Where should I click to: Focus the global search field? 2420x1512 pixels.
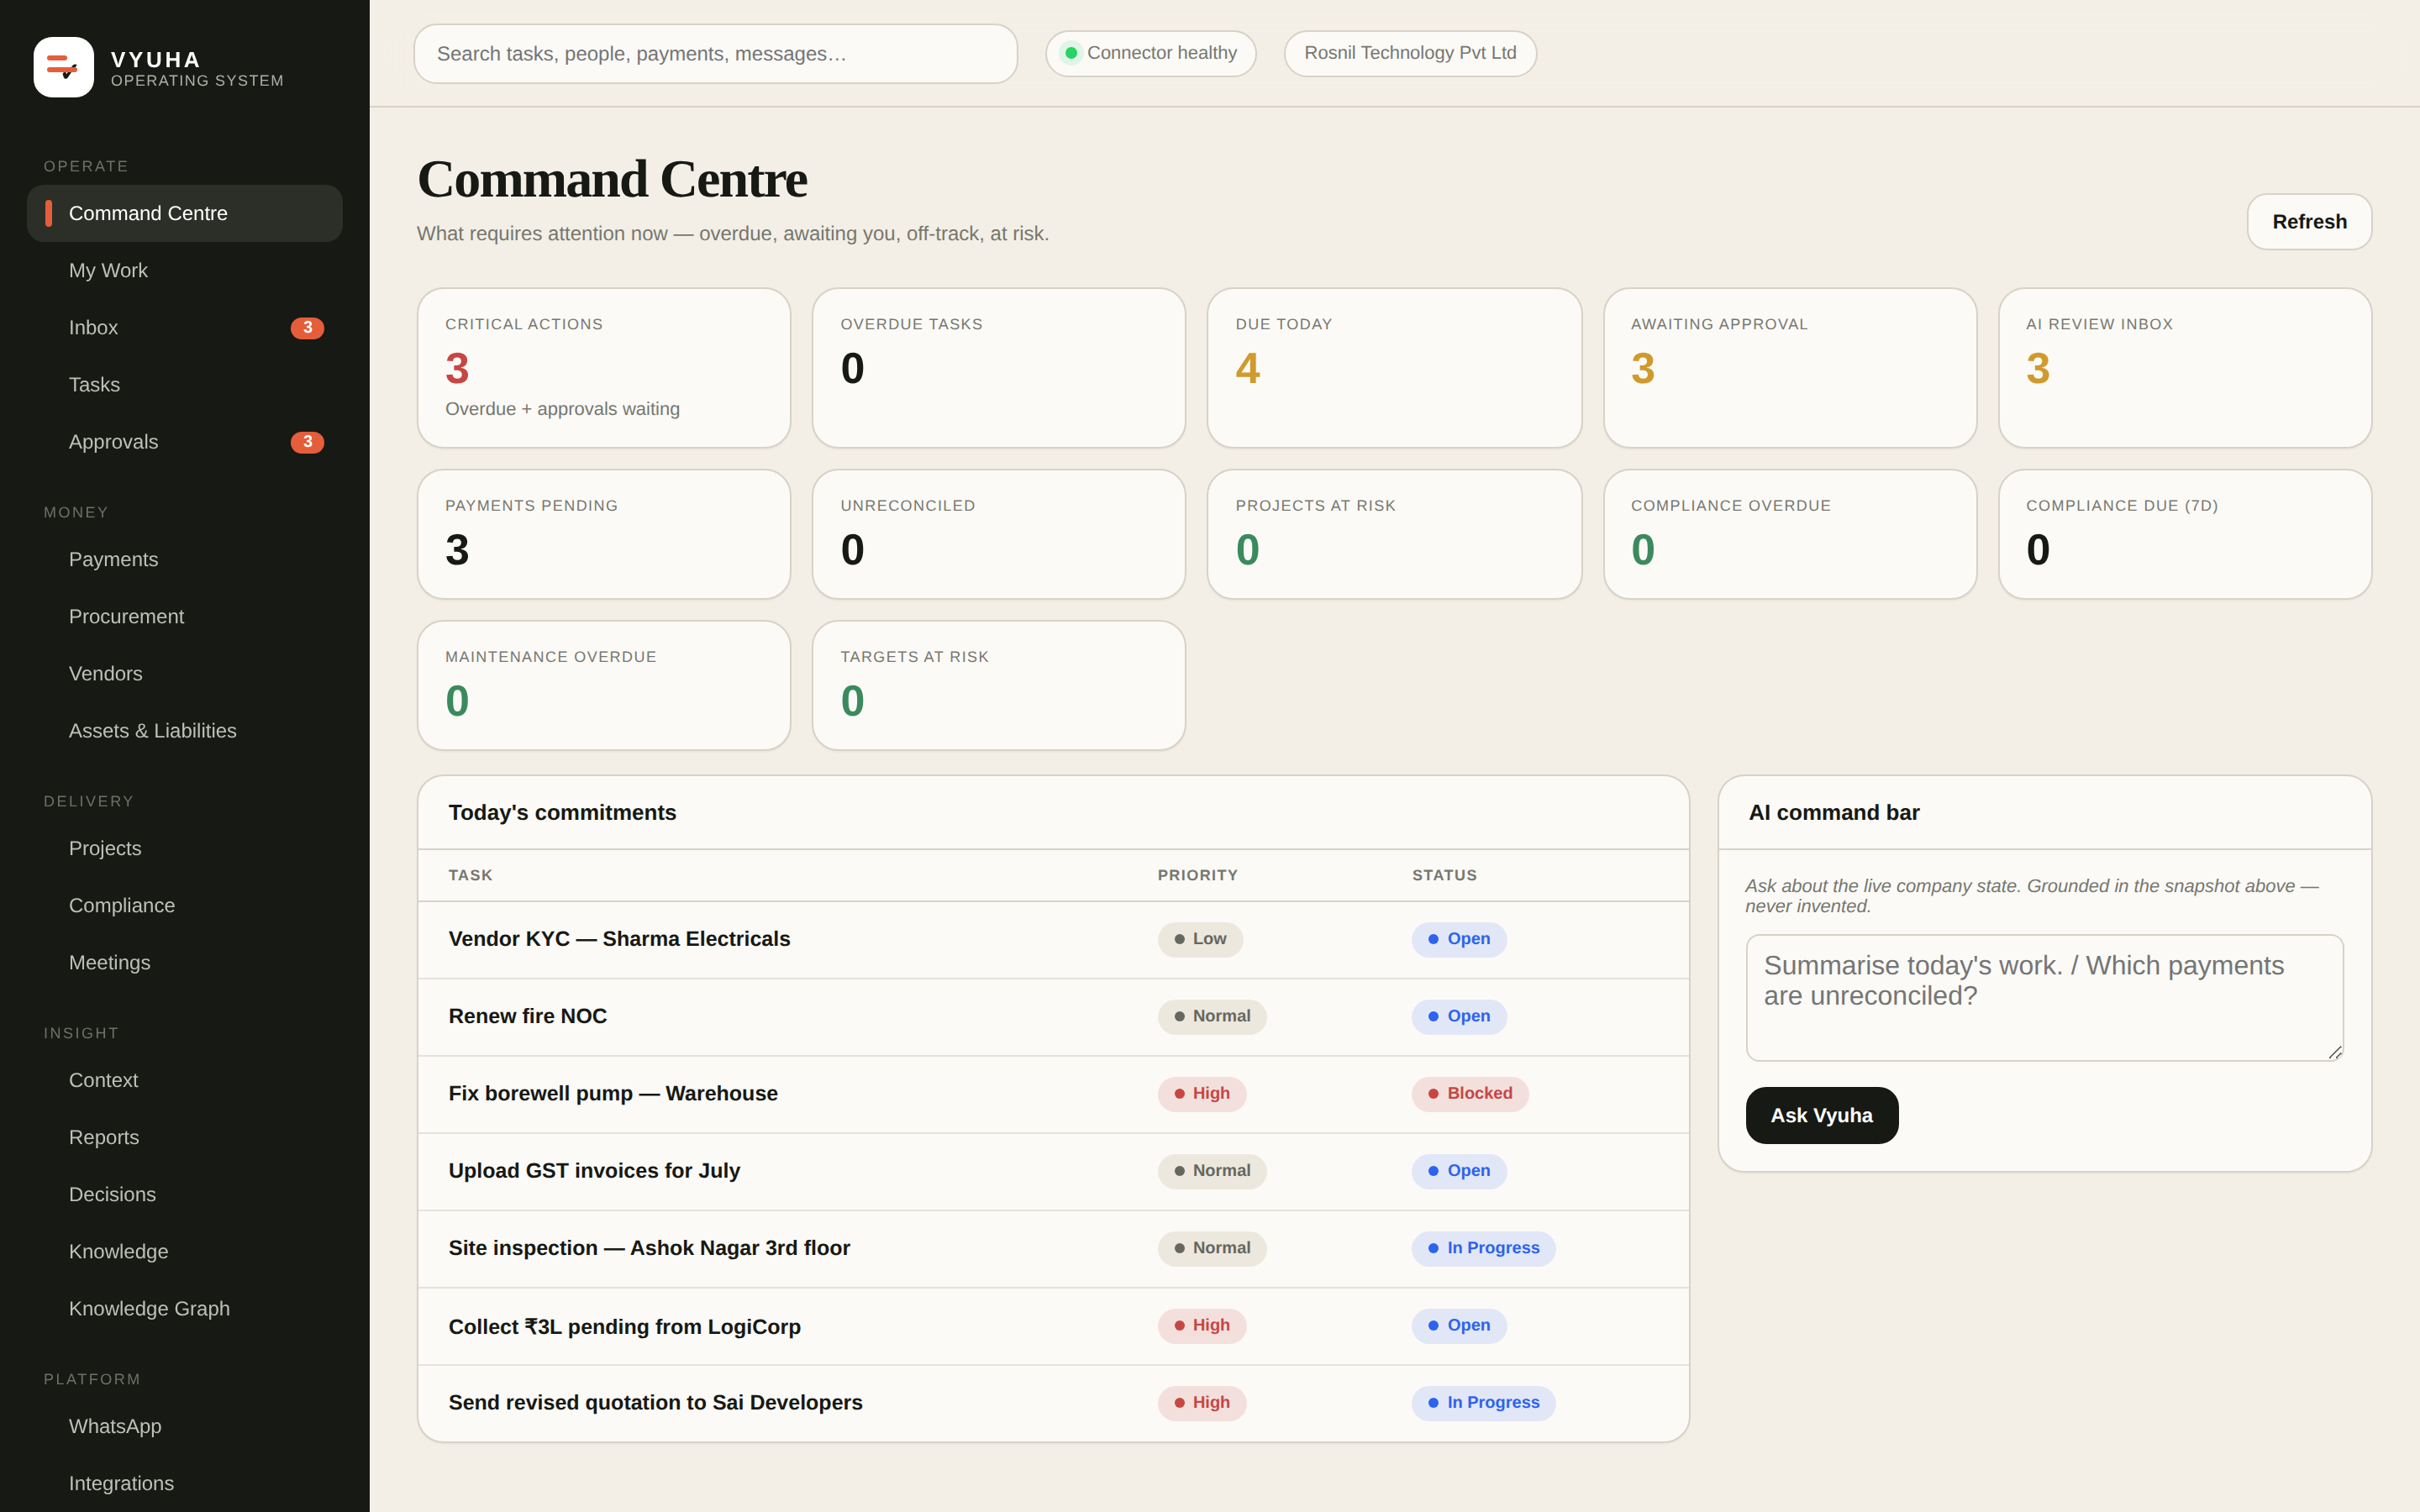click(716, 54)
